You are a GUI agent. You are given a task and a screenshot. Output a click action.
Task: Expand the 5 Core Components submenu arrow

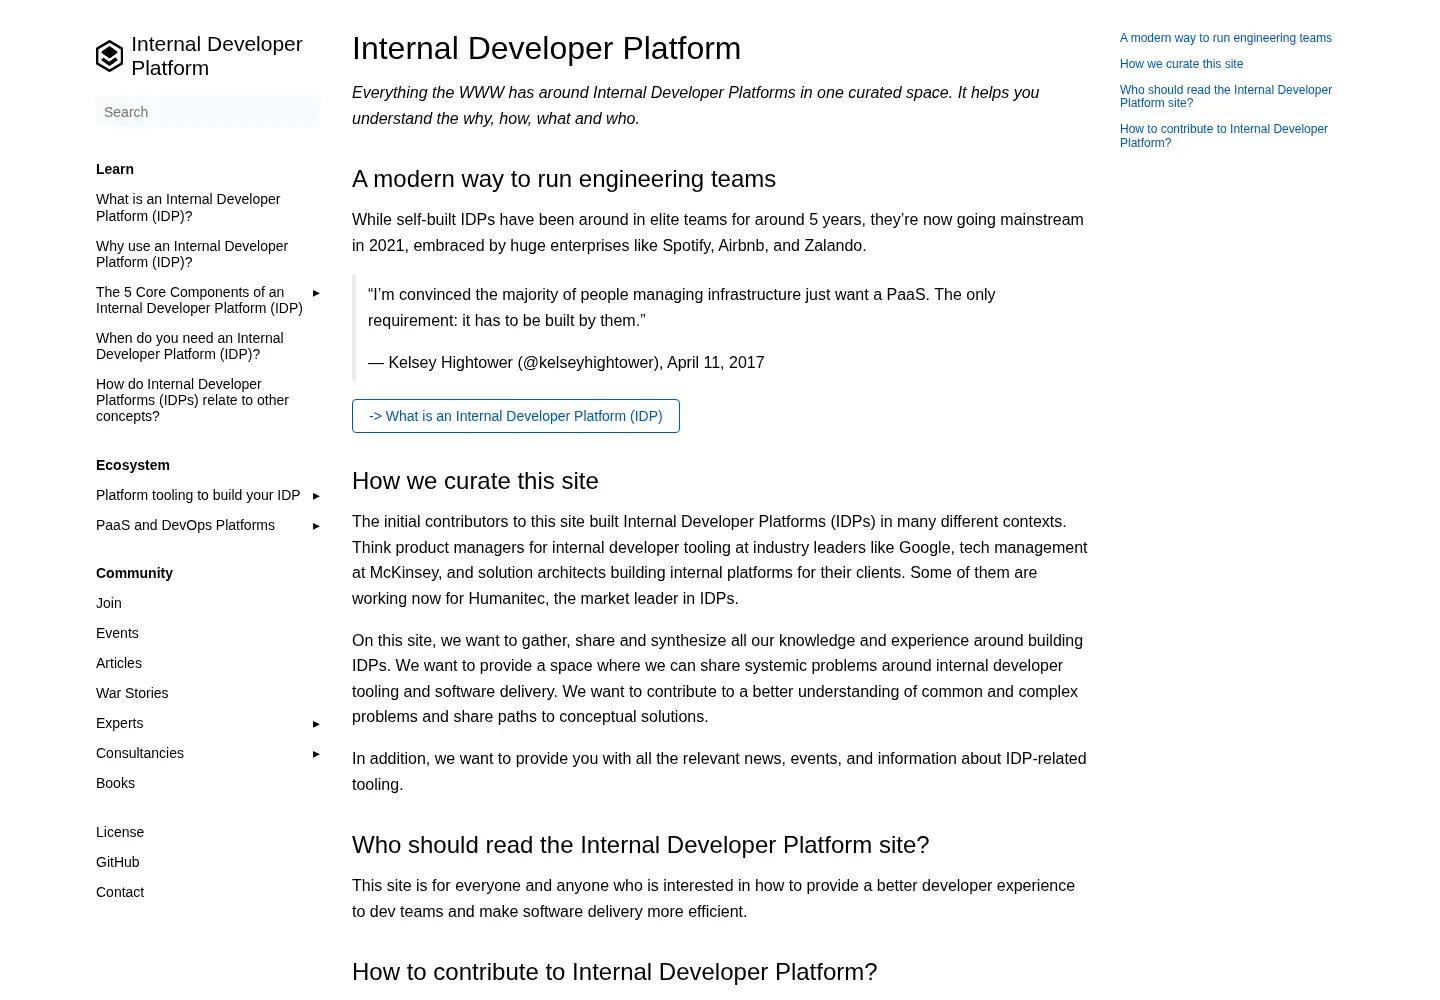(x=316, y=293)
